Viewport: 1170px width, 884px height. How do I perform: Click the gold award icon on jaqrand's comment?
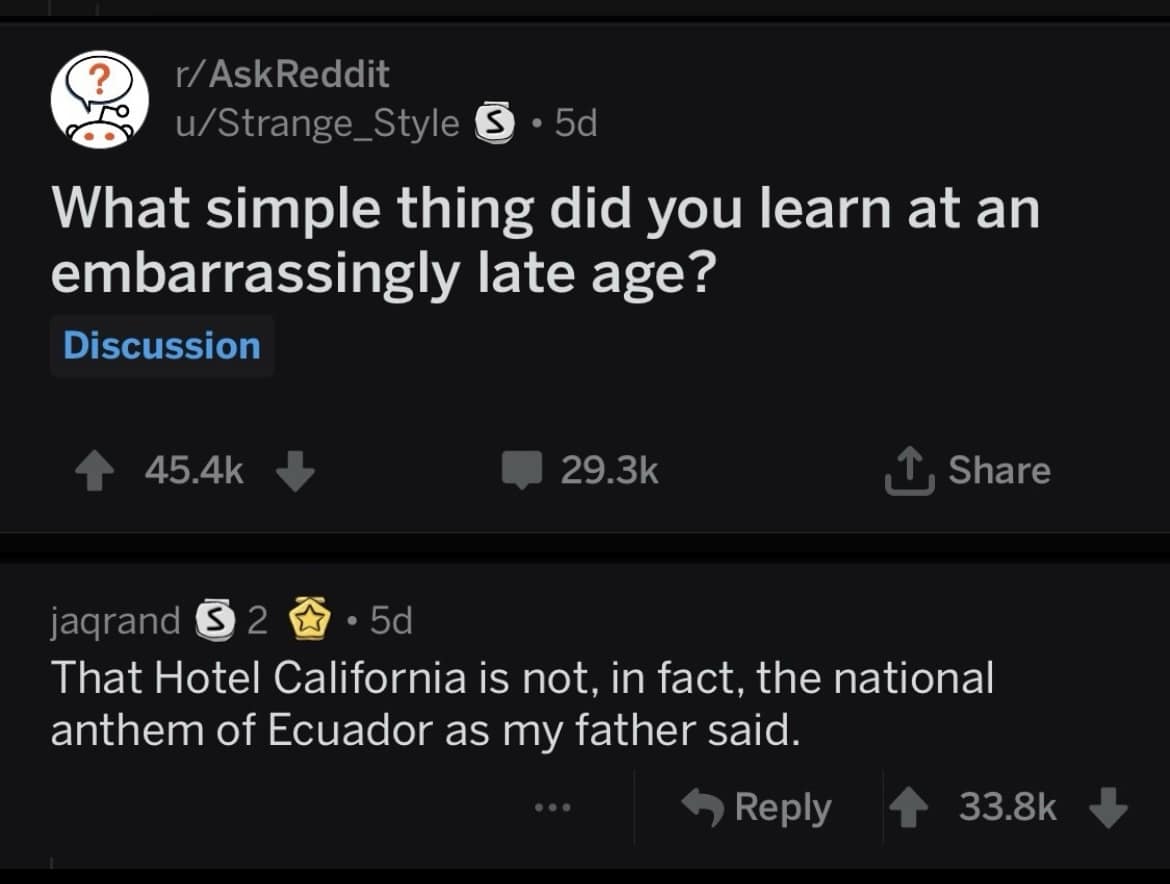(311, 620)
